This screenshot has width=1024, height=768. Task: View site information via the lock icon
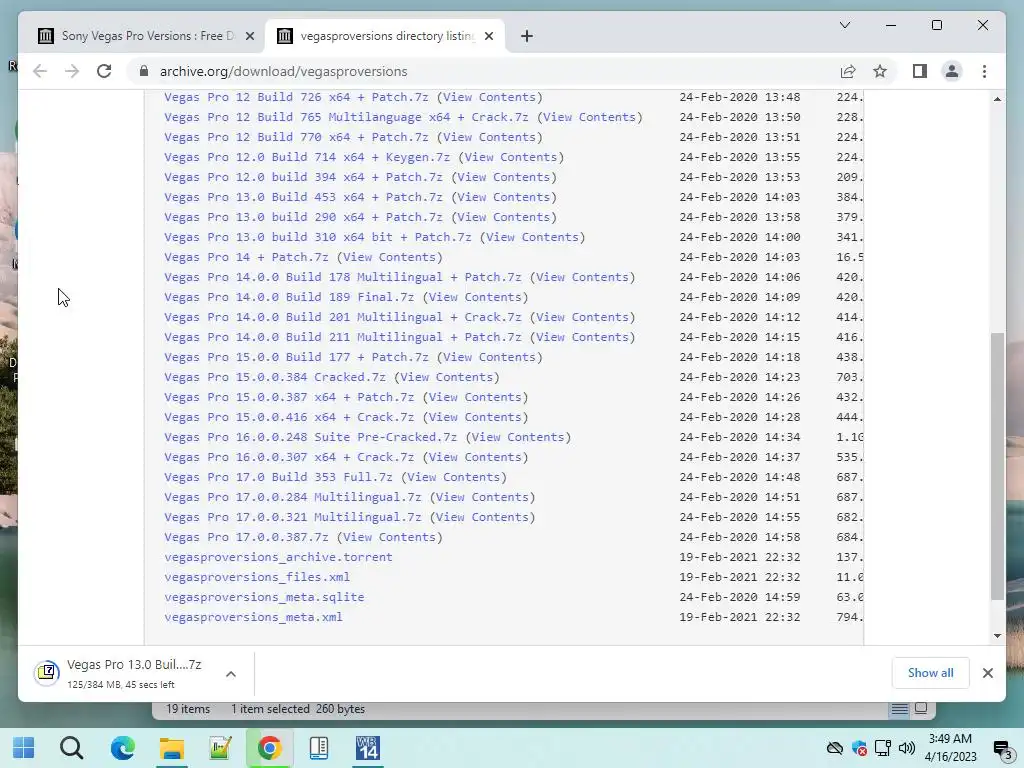pyautogui.click(x=144, y=71)
